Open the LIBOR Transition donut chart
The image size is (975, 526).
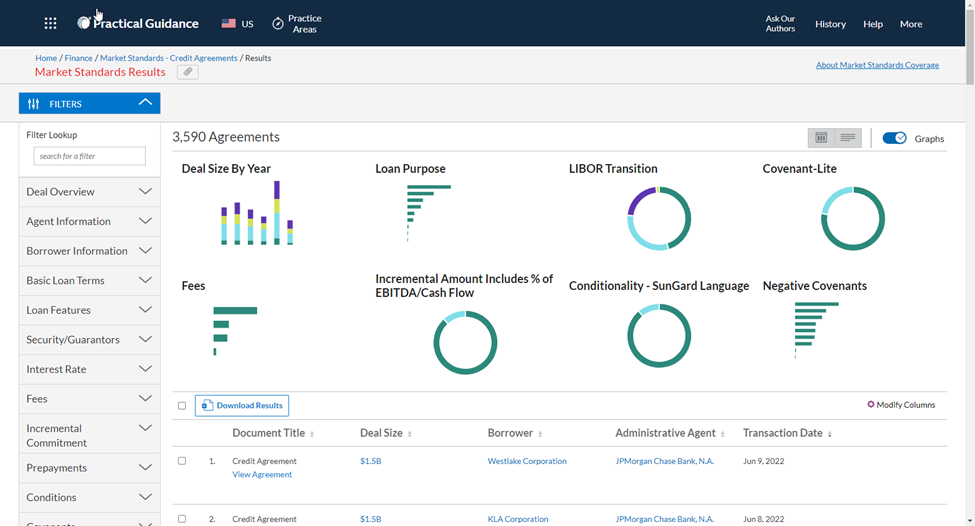tap(658, 218)
